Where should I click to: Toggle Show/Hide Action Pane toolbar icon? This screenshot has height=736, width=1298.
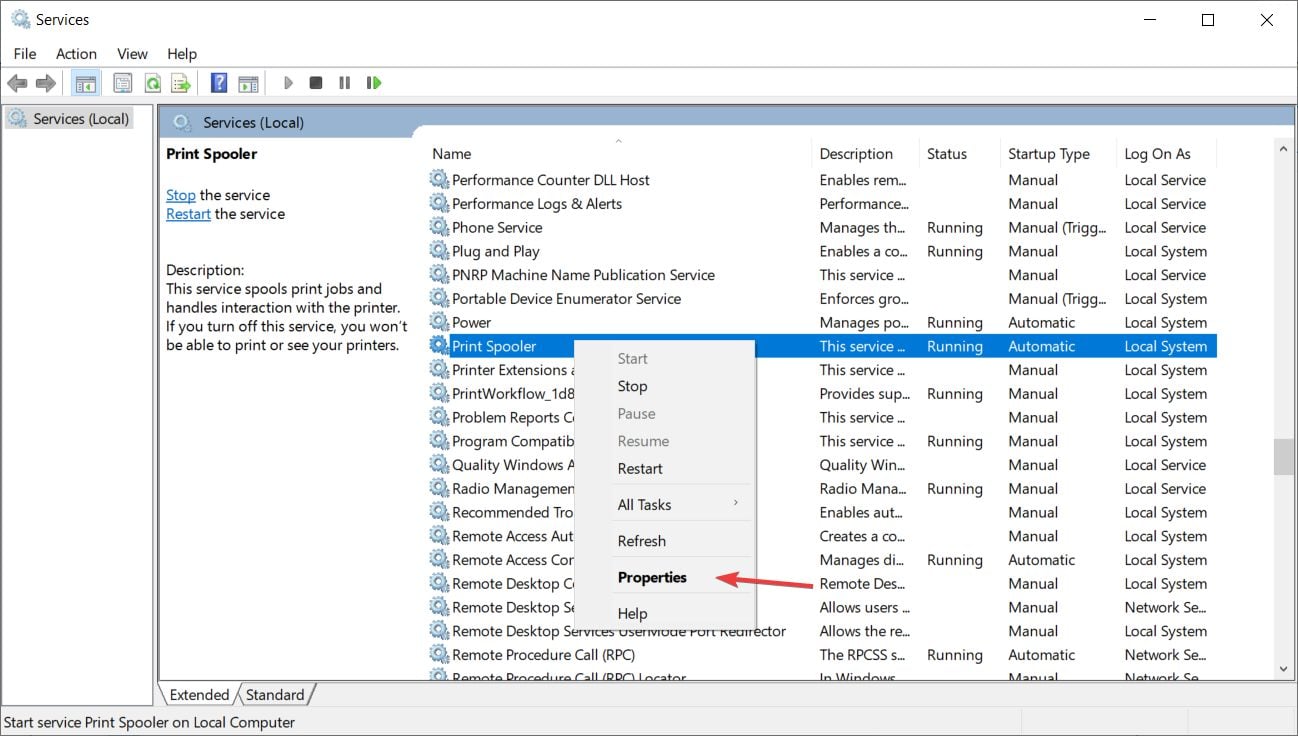tap(248, 83)
